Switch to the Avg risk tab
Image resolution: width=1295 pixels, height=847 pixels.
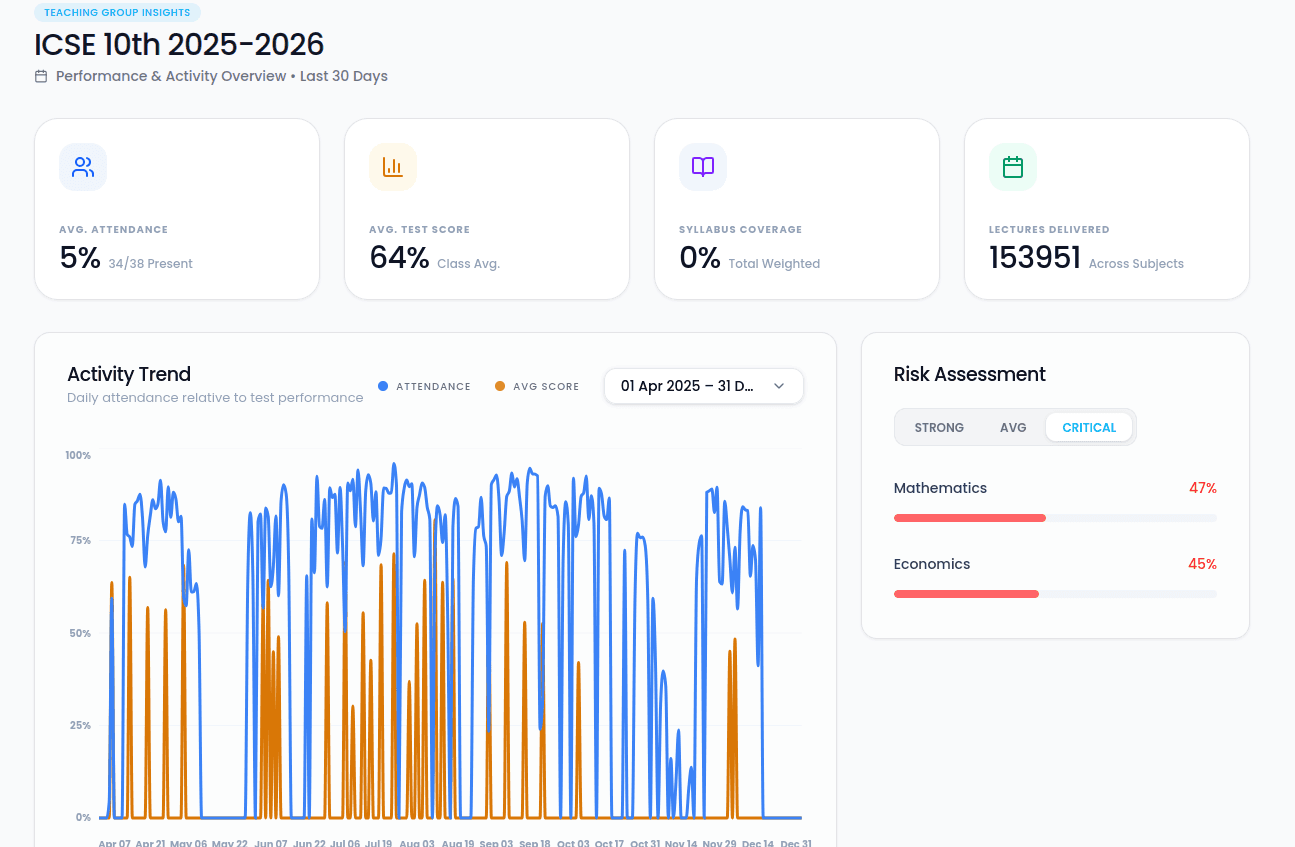(x=1013, y=427)
